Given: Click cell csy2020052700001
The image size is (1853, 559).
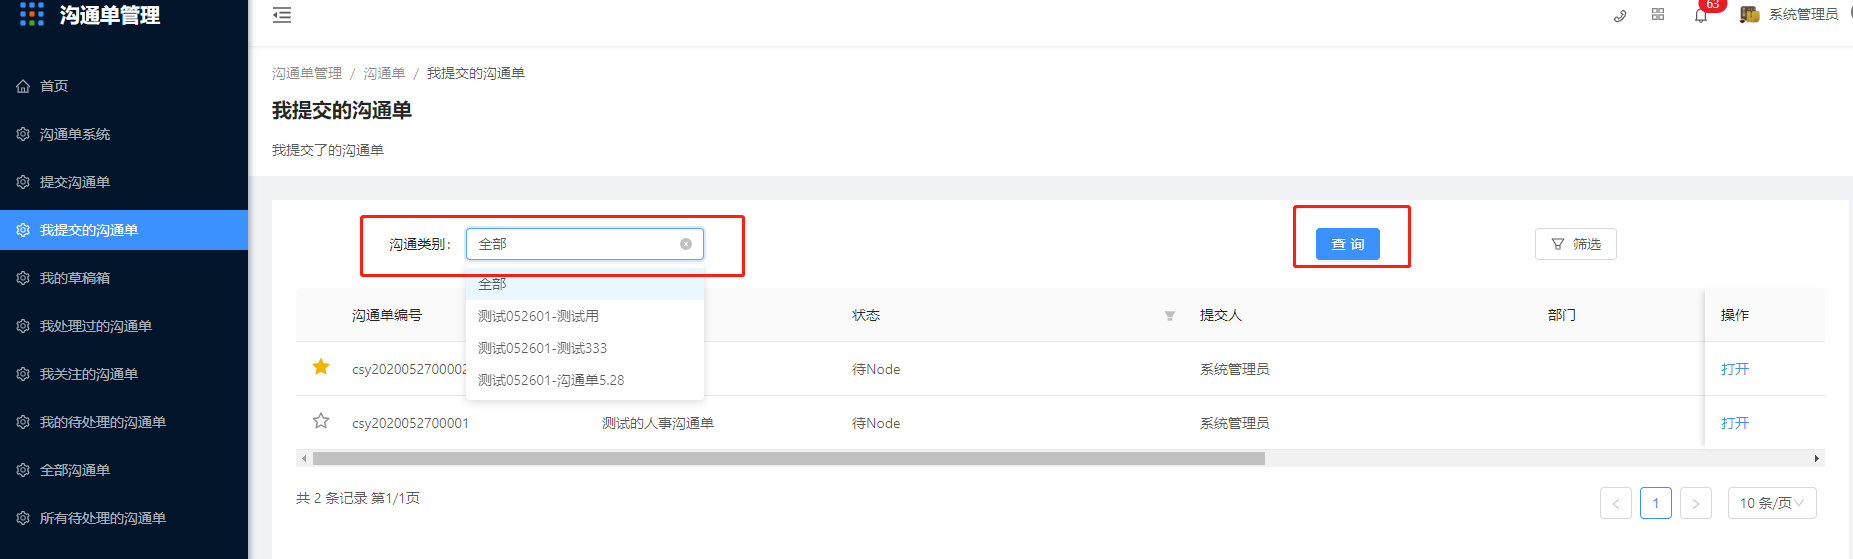Looking at the screenshot, I should point(410,423).
